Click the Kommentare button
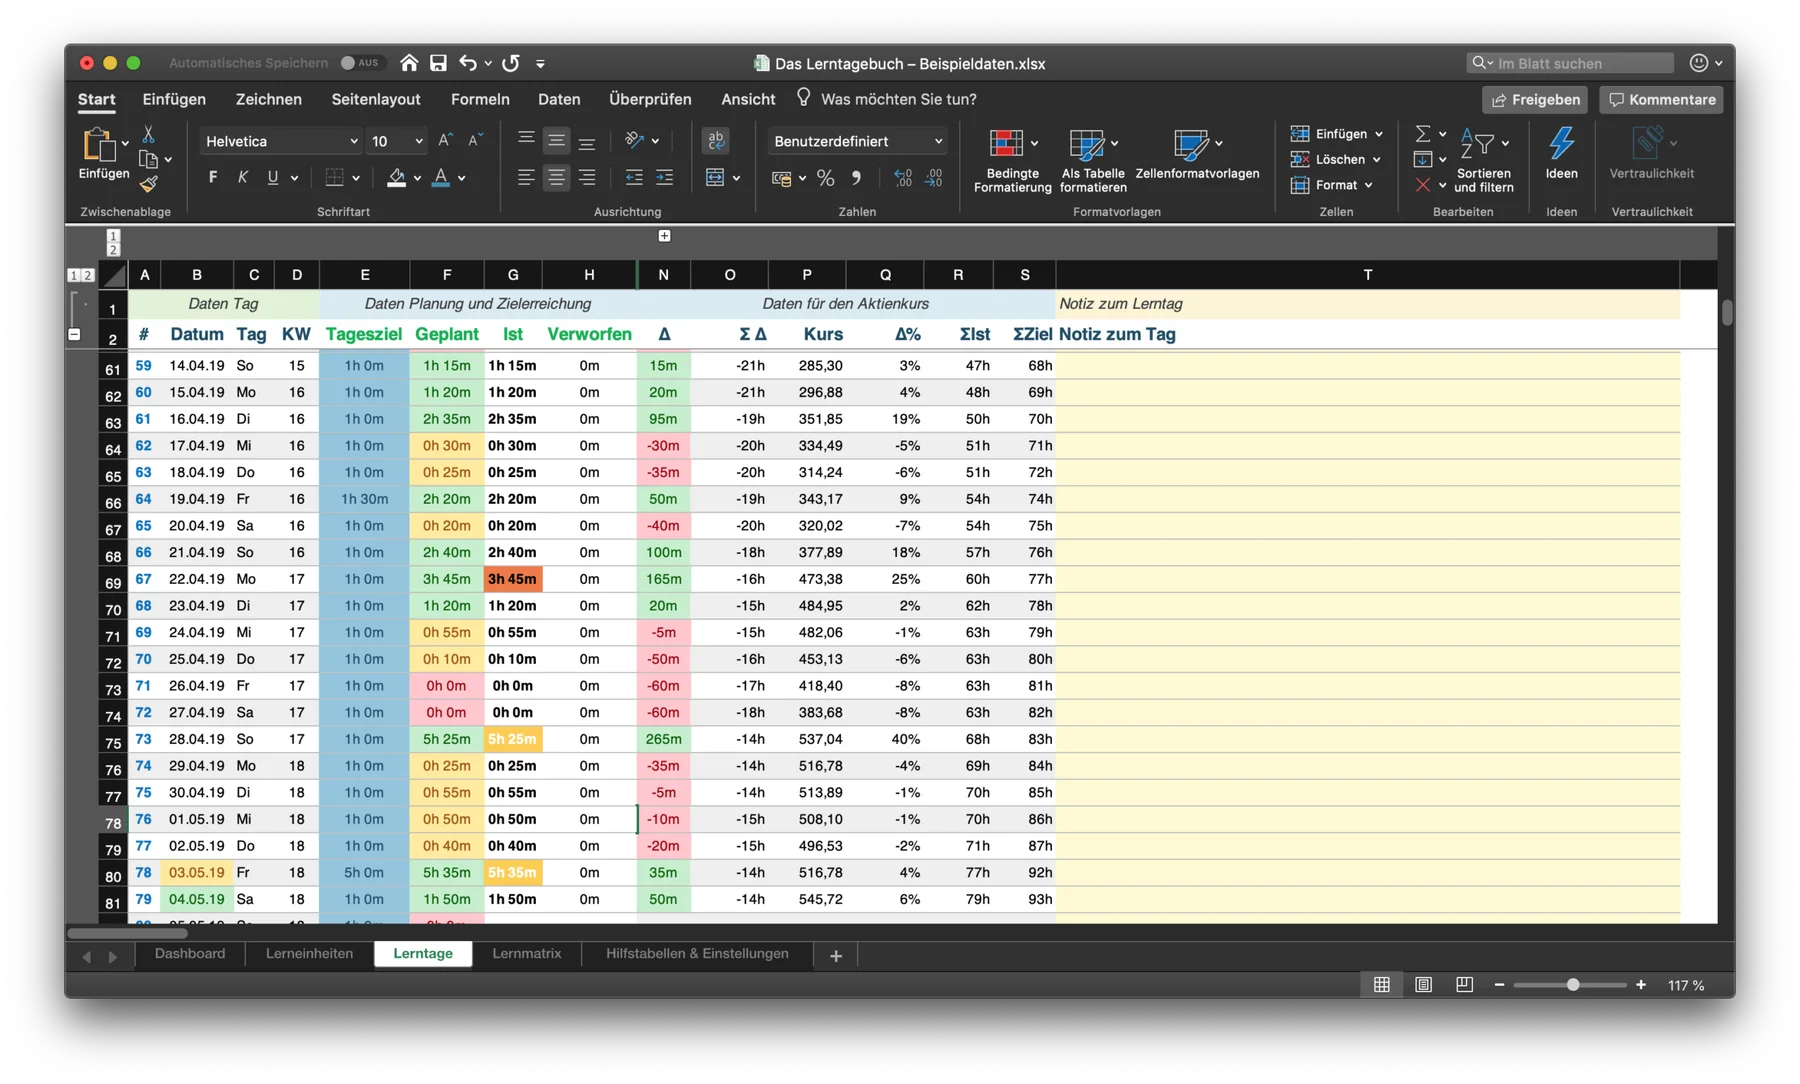This screenshot has width=1800, height=1084. 1661,99
